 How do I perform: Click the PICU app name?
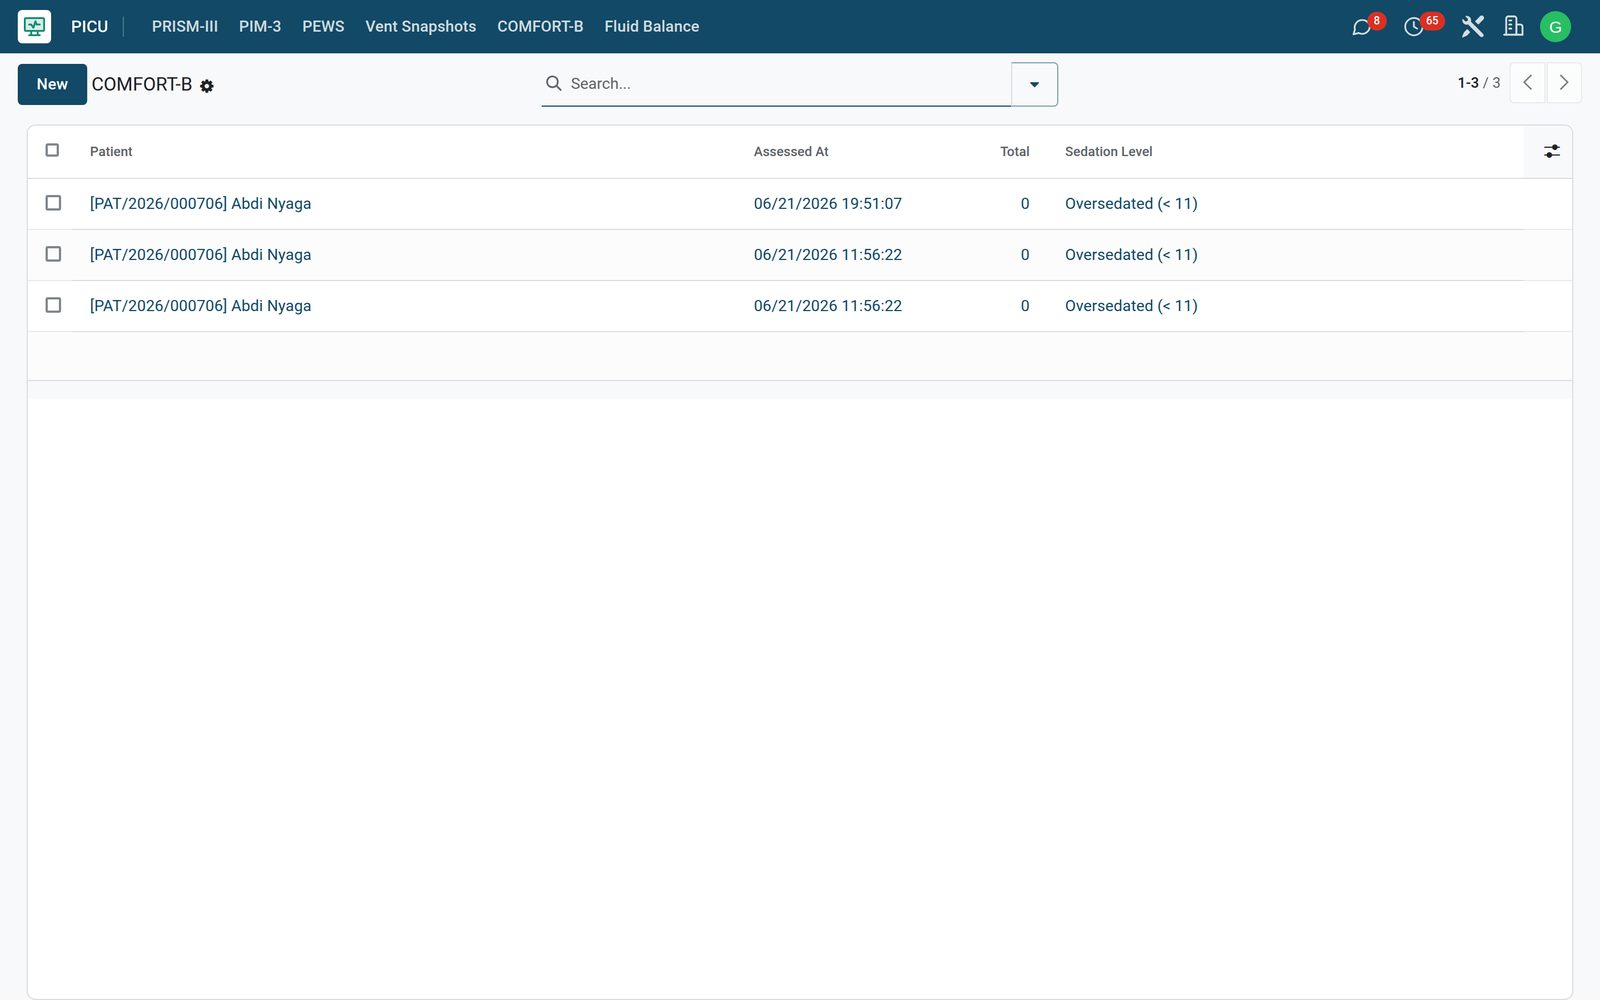89,27
